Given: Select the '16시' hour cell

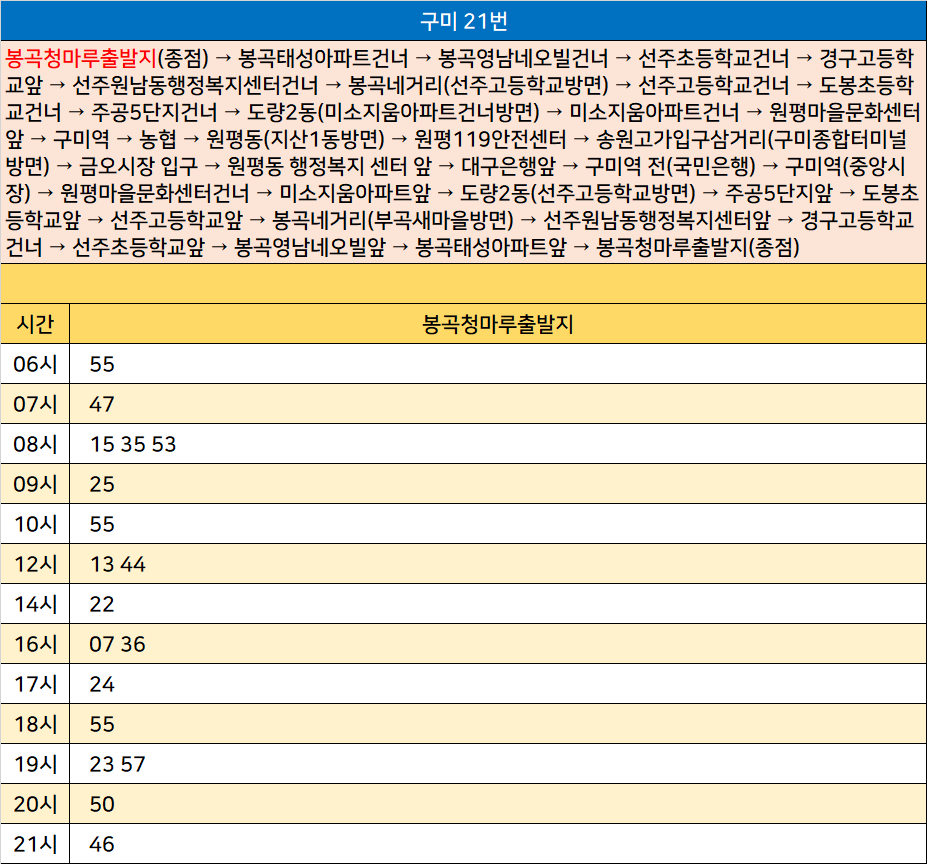Looking at the screenshot, I should [35, 644].
